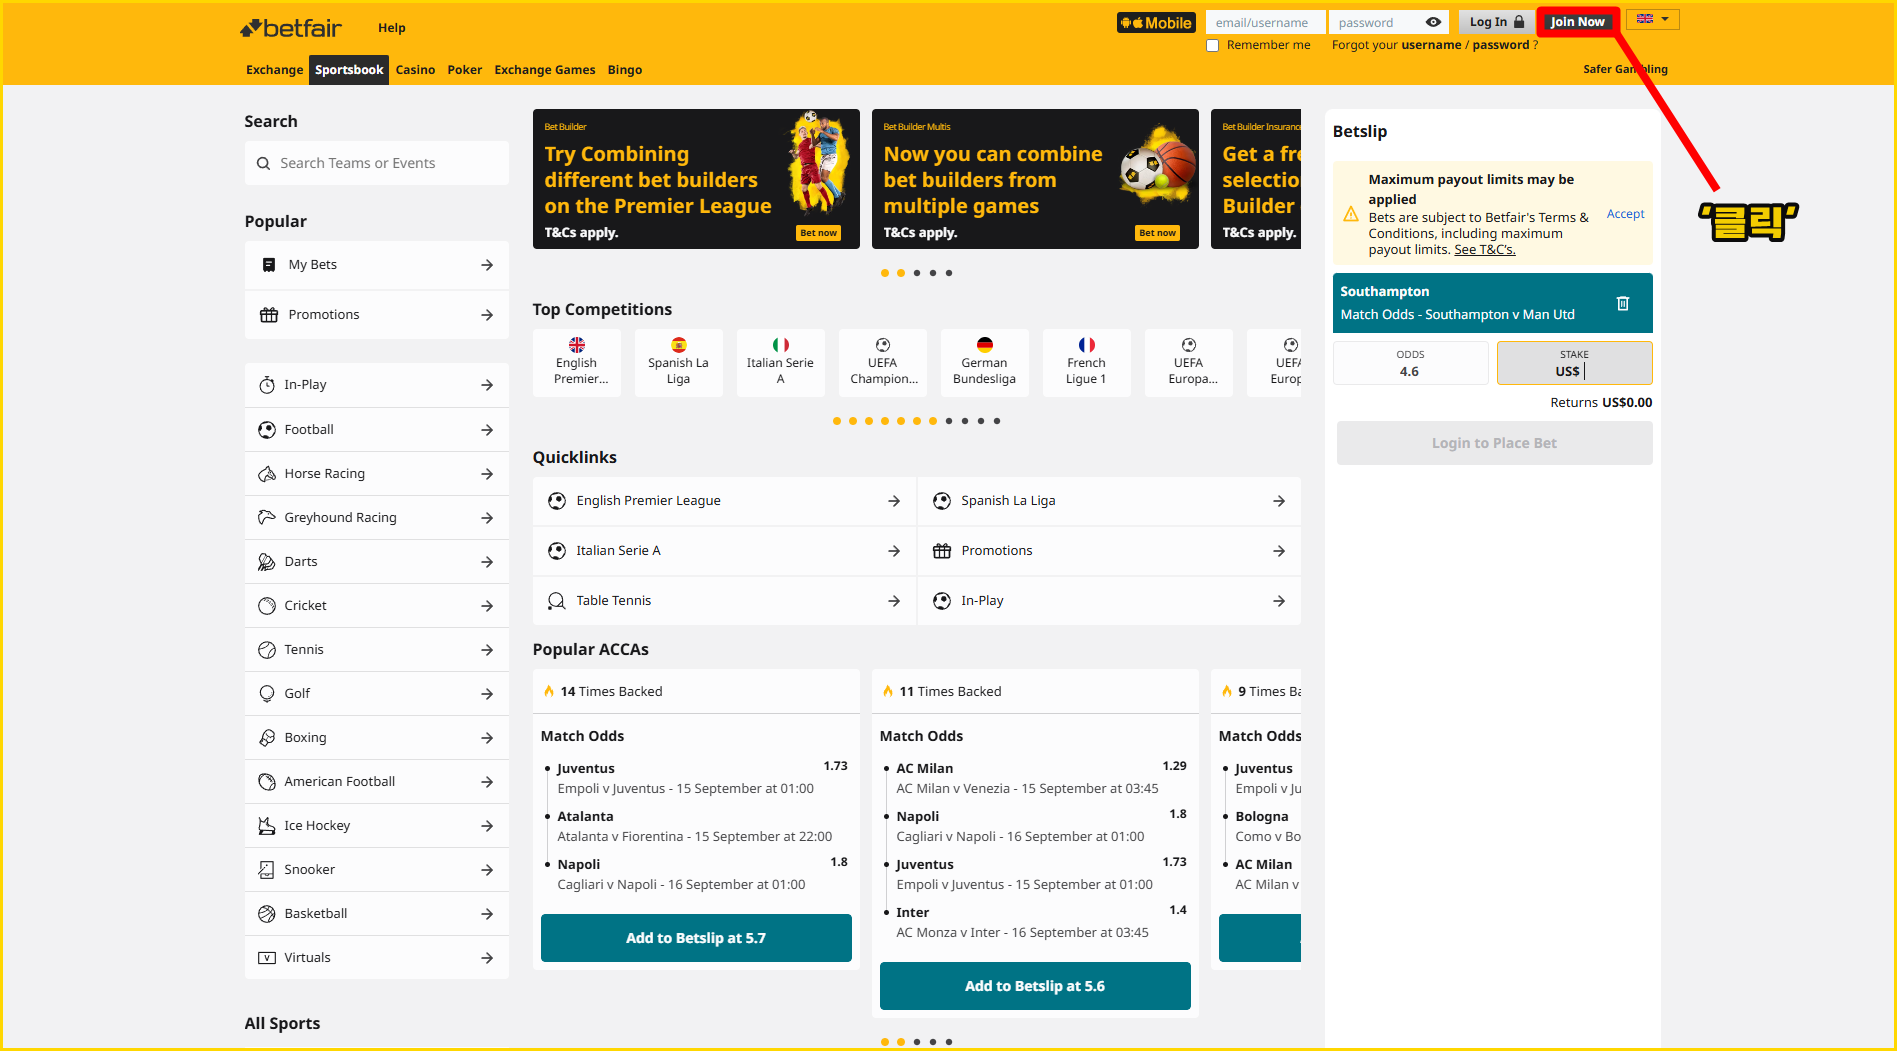Open Spanish La Liga competition tile
1897x1051 pixels.
pos(679,362)
